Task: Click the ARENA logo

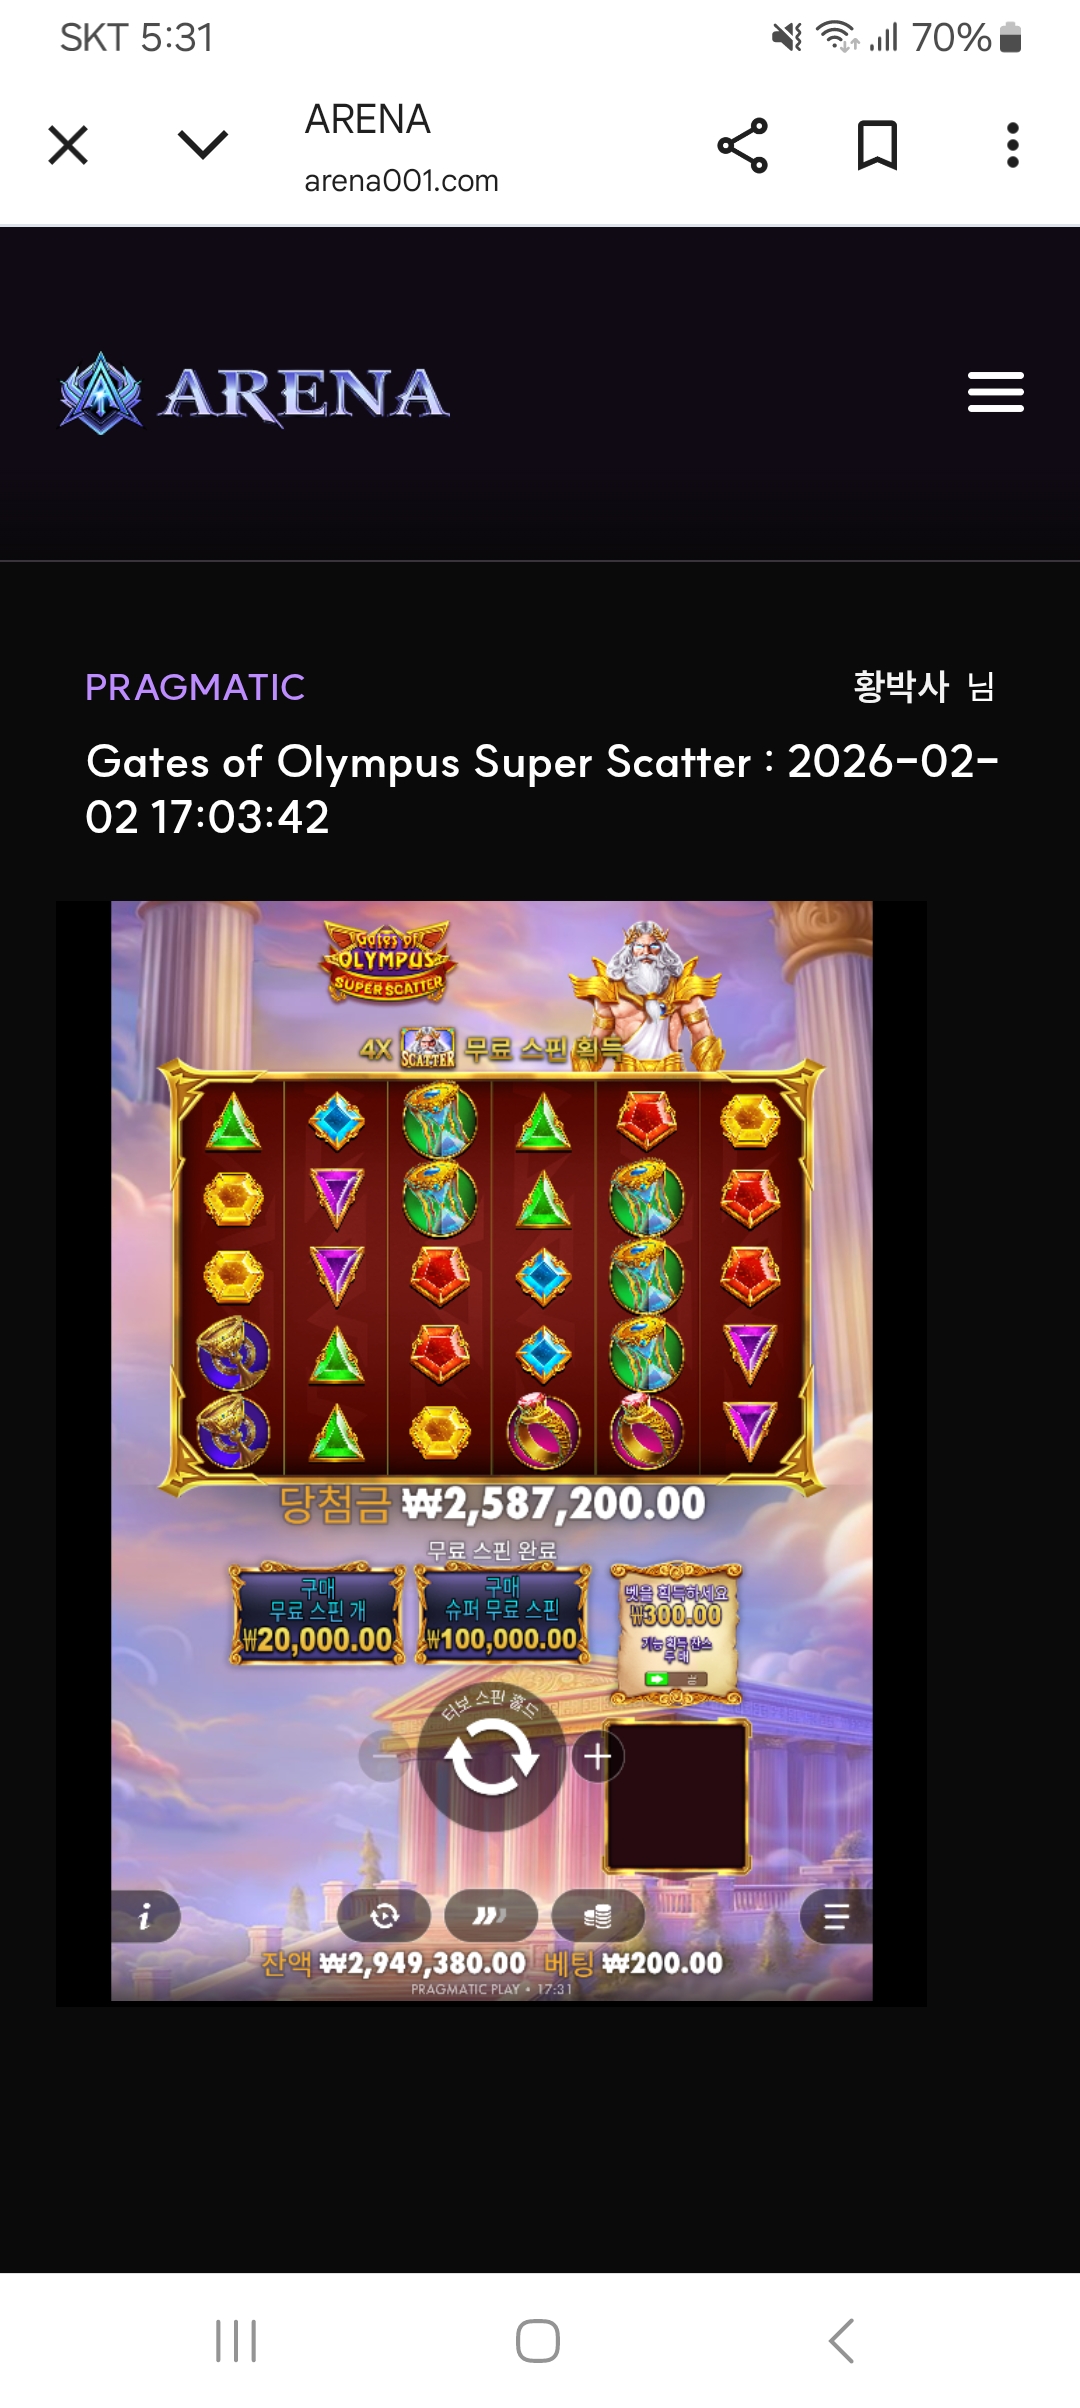Action: [x=254, y=393]
